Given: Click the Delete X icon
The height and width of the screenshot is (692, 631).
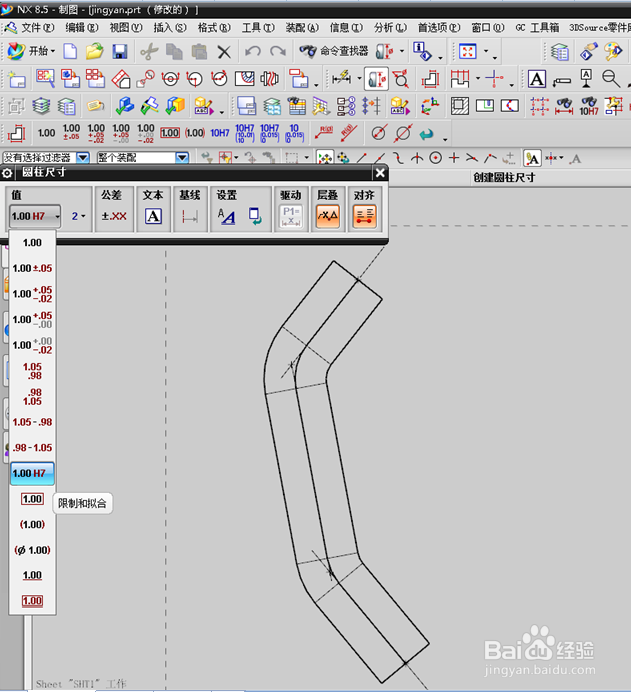Looking at the screenshot, I should point(224,52).
